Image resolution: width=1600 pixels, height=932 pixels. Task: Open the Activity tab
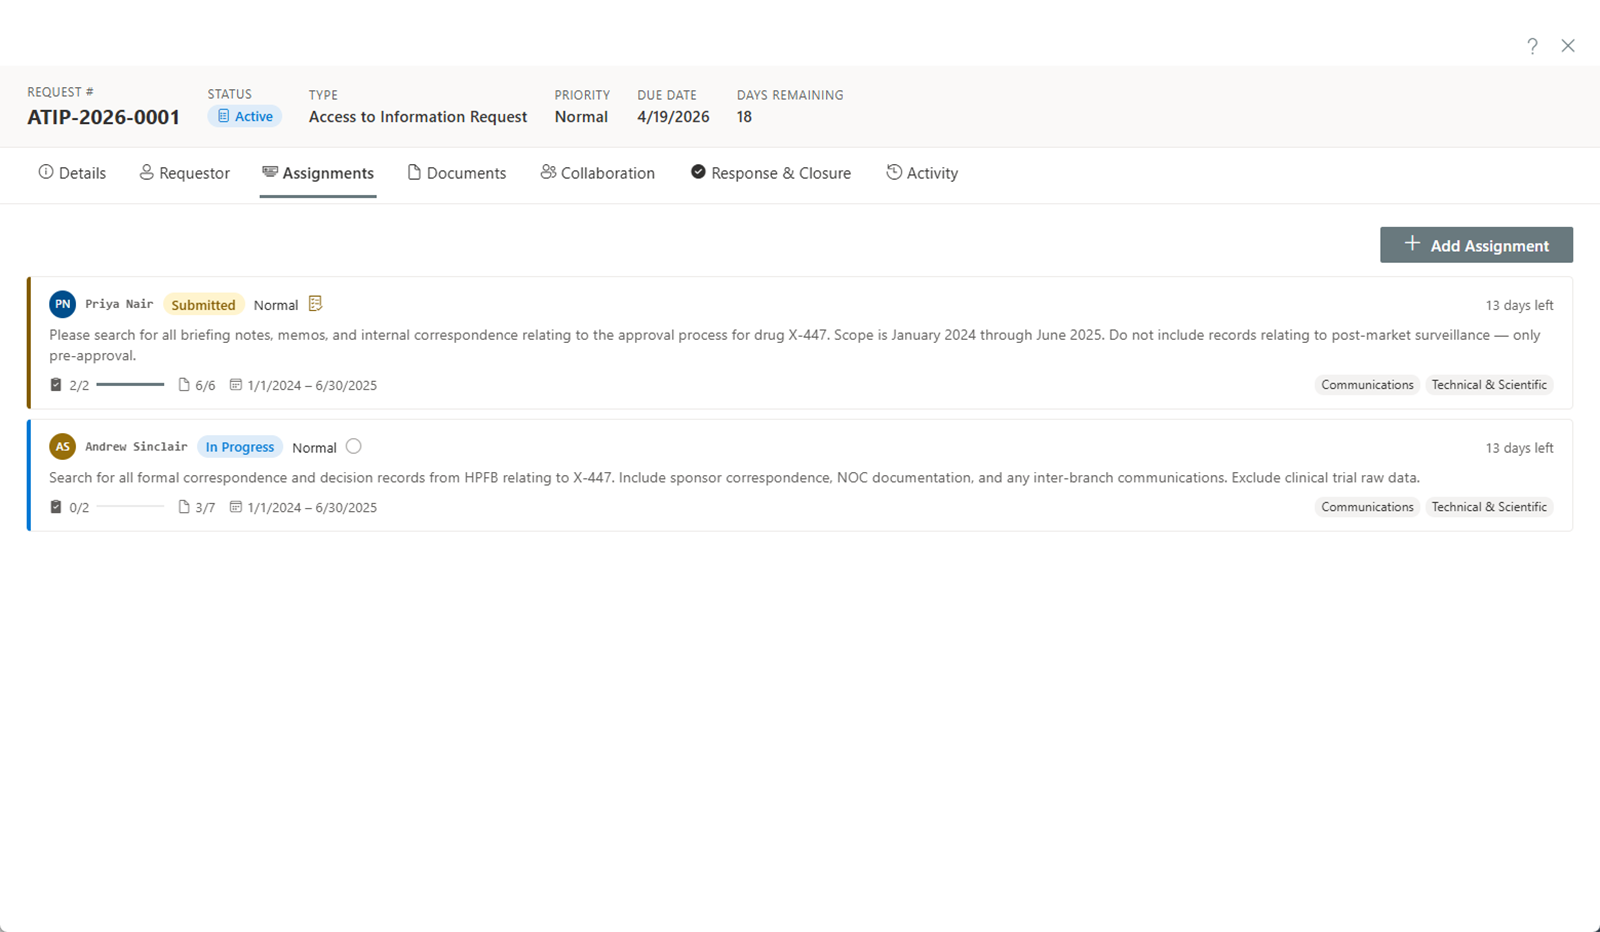(922, 173)
